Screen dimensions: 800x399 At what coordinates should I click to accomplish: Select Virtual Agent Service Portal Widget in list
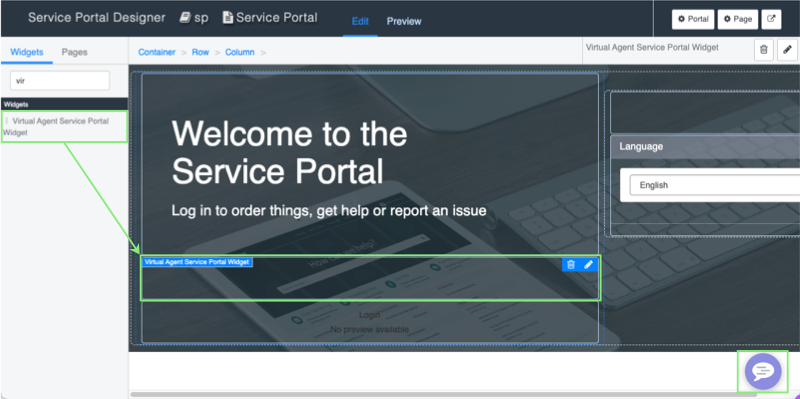point(64,127)
